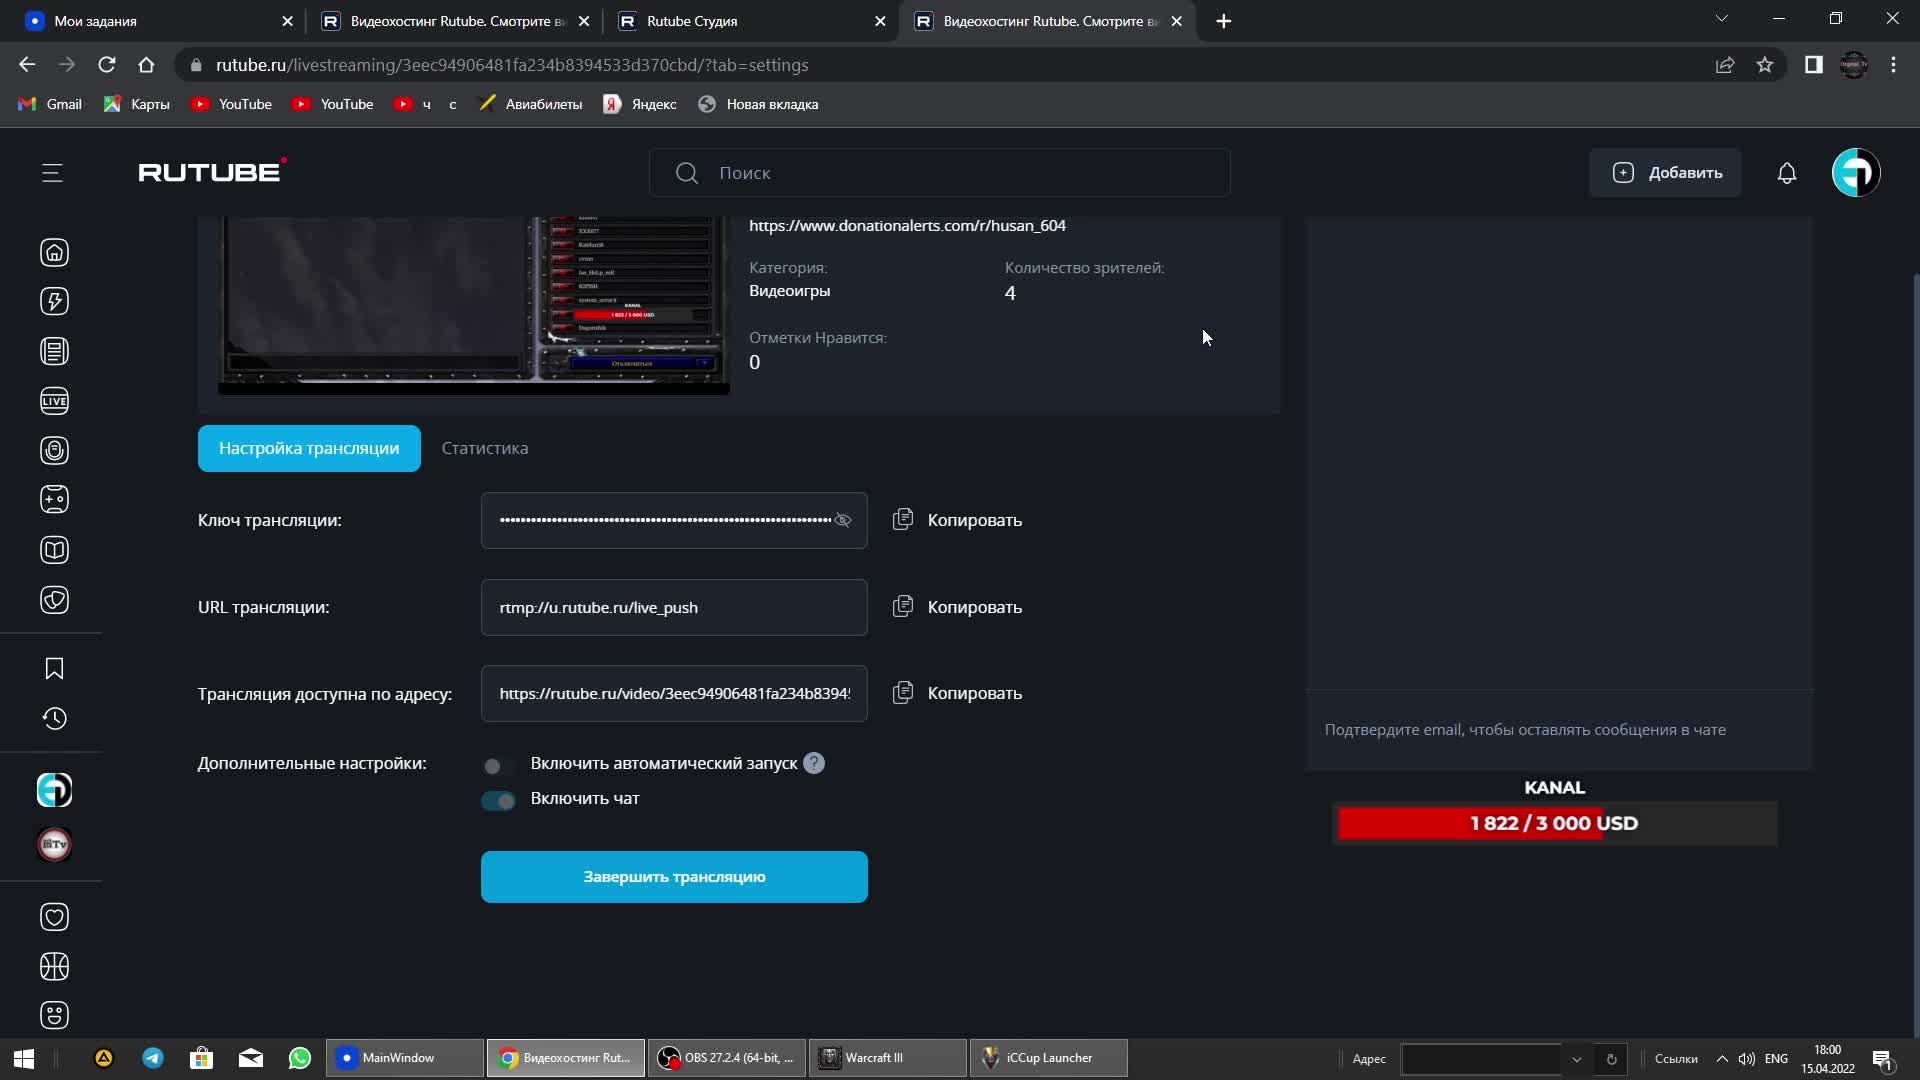Open watch history sidebar icon
Screen dimensions: 1920x1080
[x=54, y=718]
